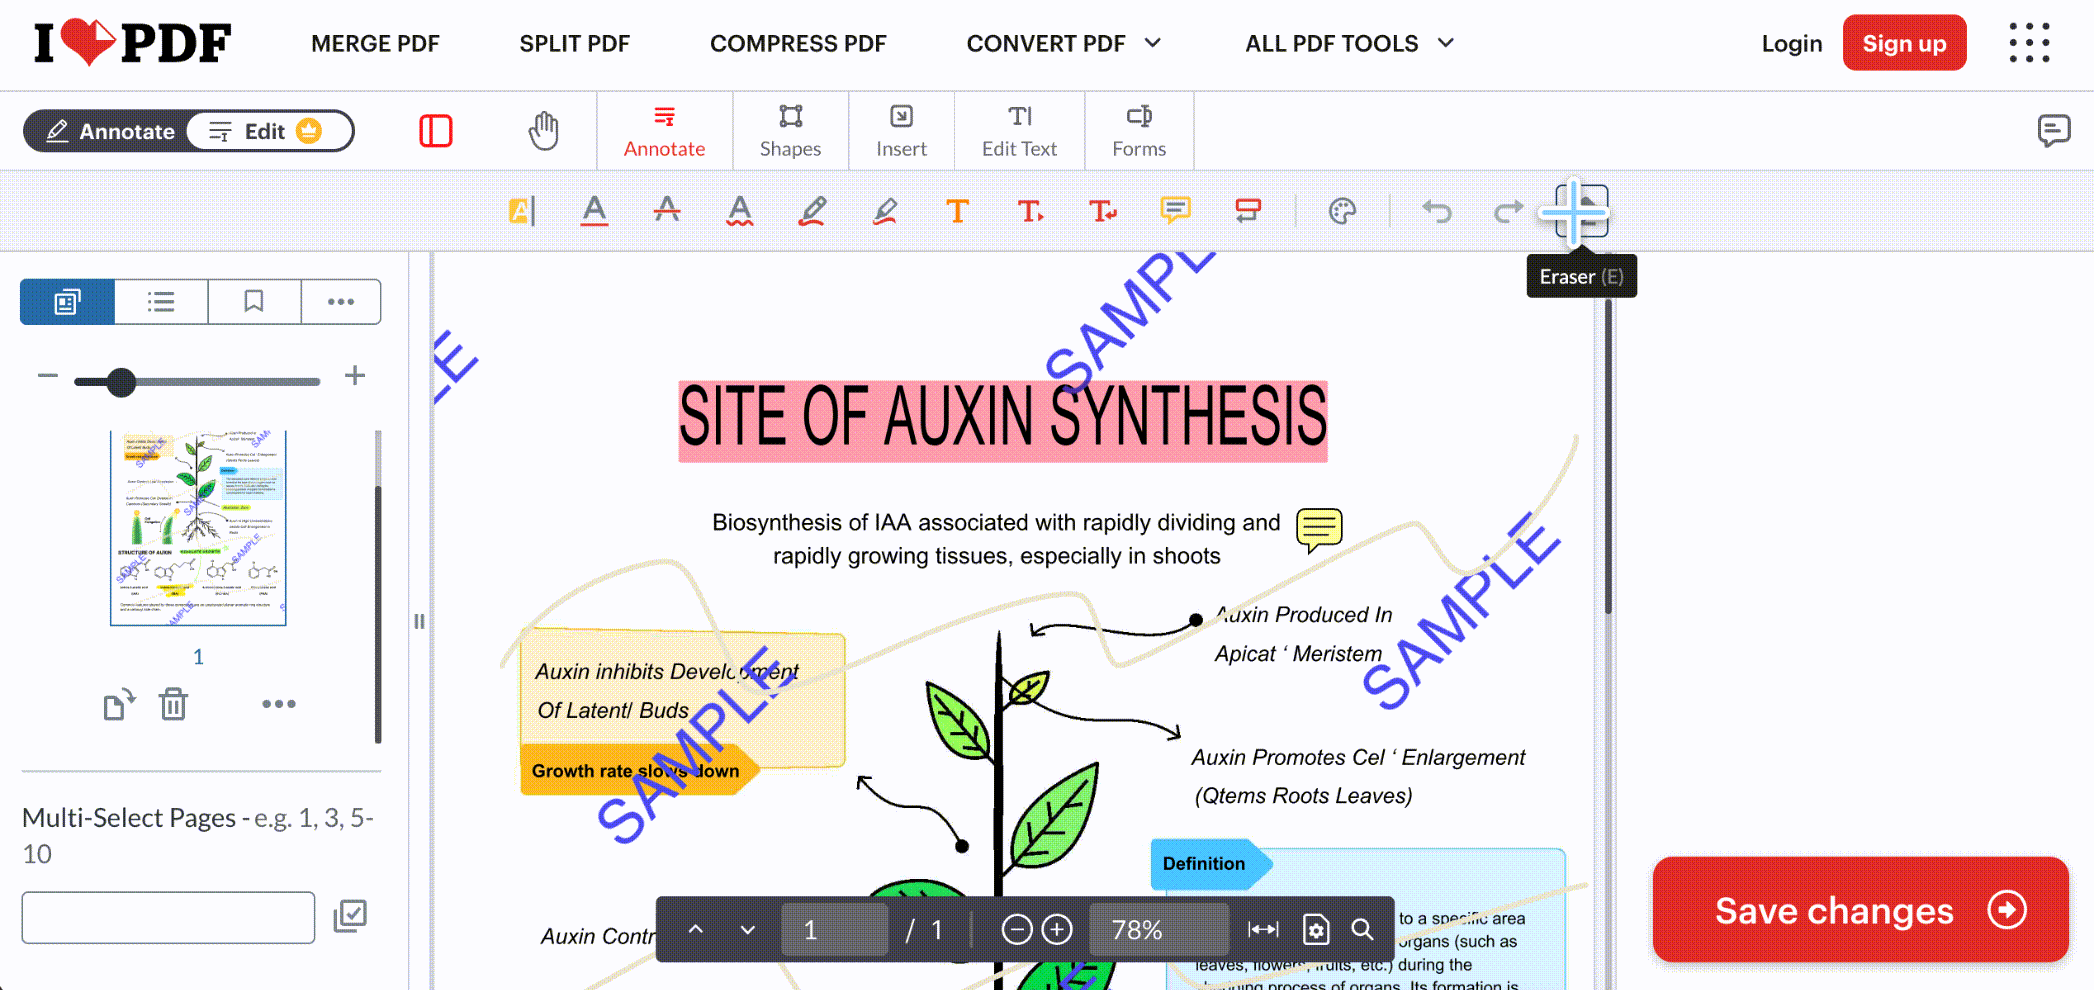
Task: Show the bookmarks panel tab
Action: (254, 302)
